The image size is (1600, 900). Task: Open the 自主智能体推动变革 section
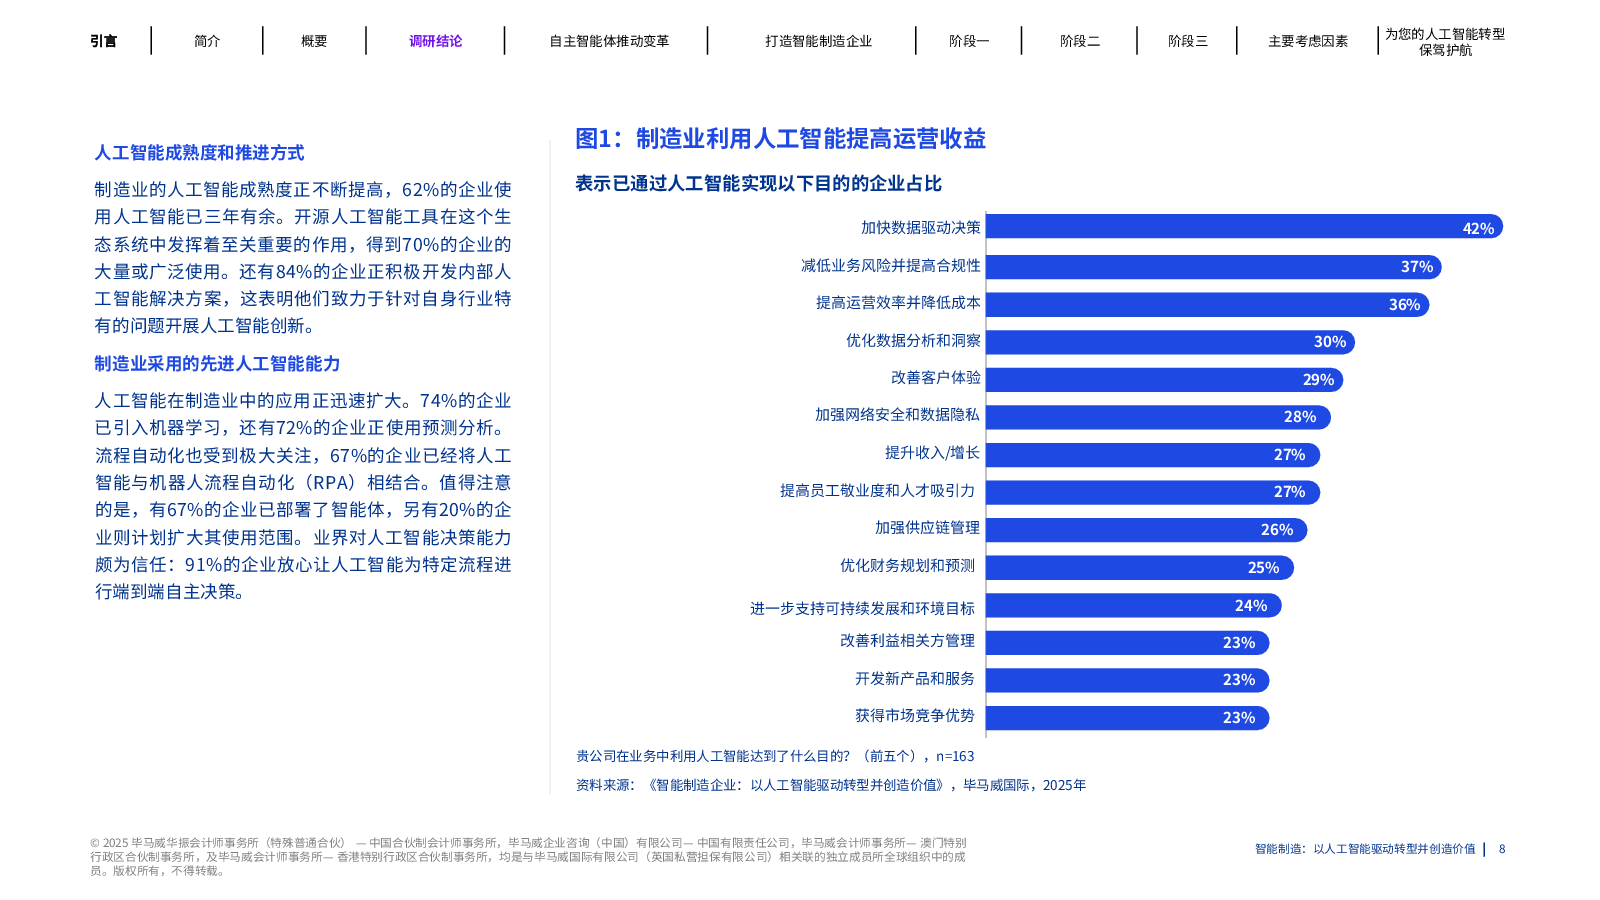[x=608, y=41]
